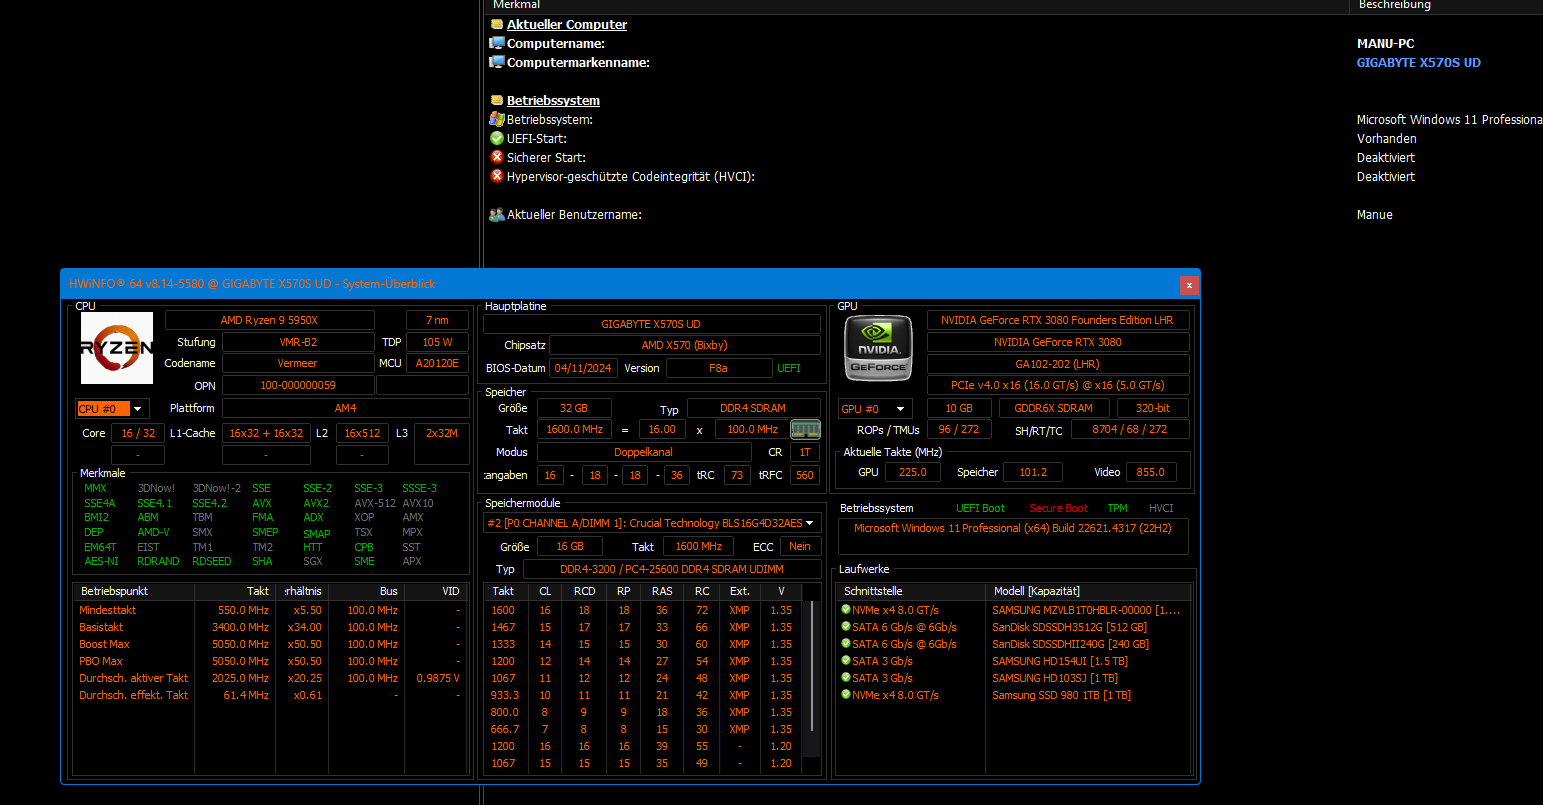
Task: Click the Ryzen CPU logo image
Action: [x=117, y=348]
